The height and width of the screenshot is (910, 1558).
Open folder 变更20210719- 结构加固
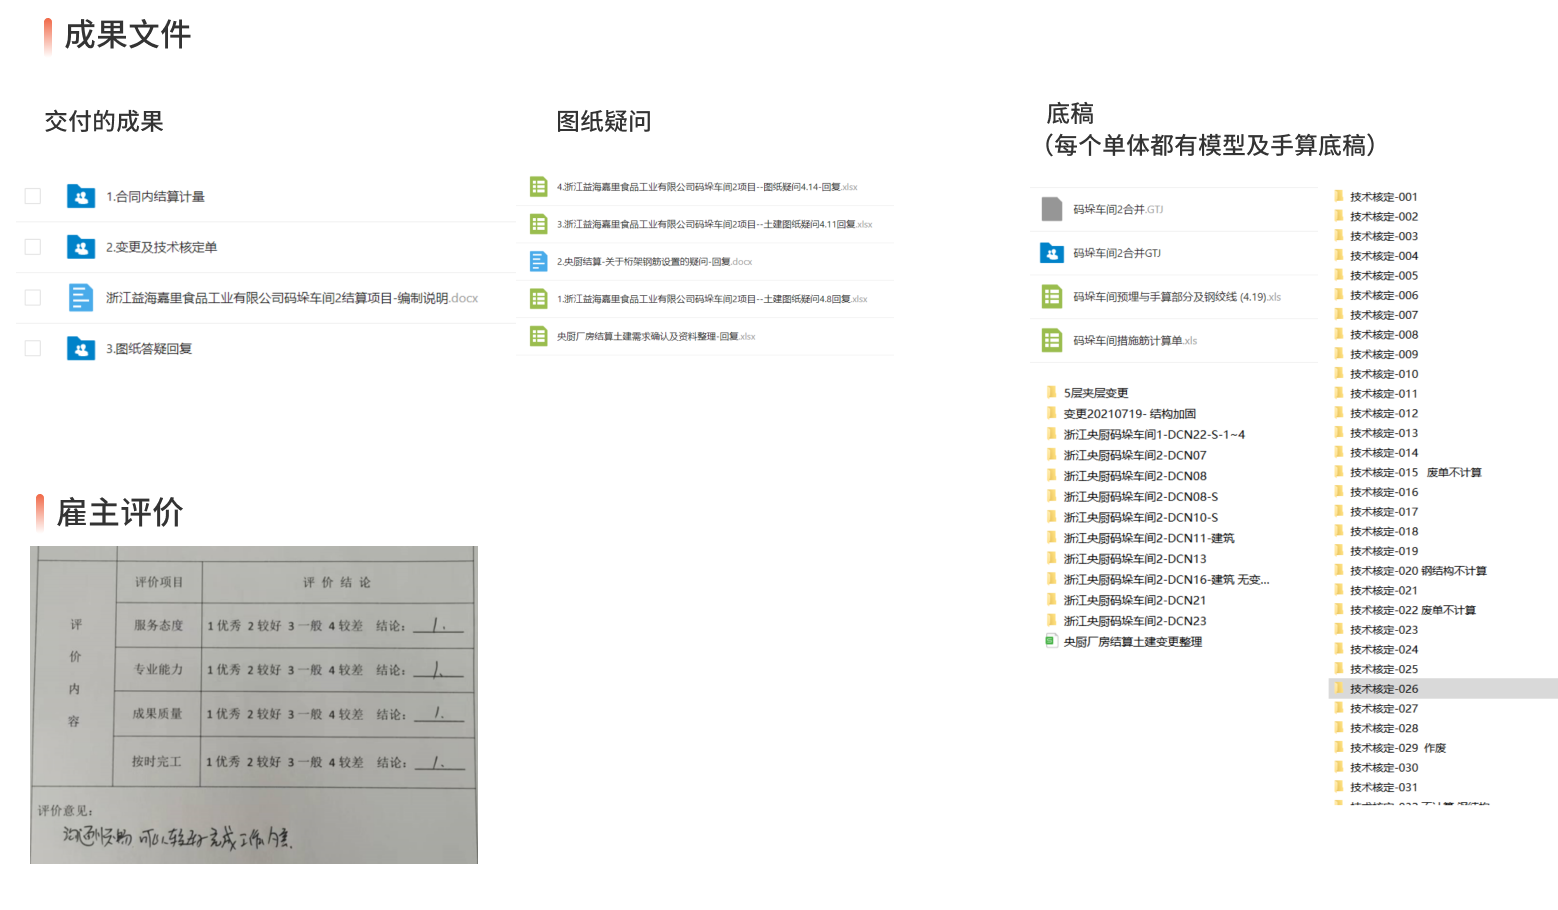coord(1128,414)
